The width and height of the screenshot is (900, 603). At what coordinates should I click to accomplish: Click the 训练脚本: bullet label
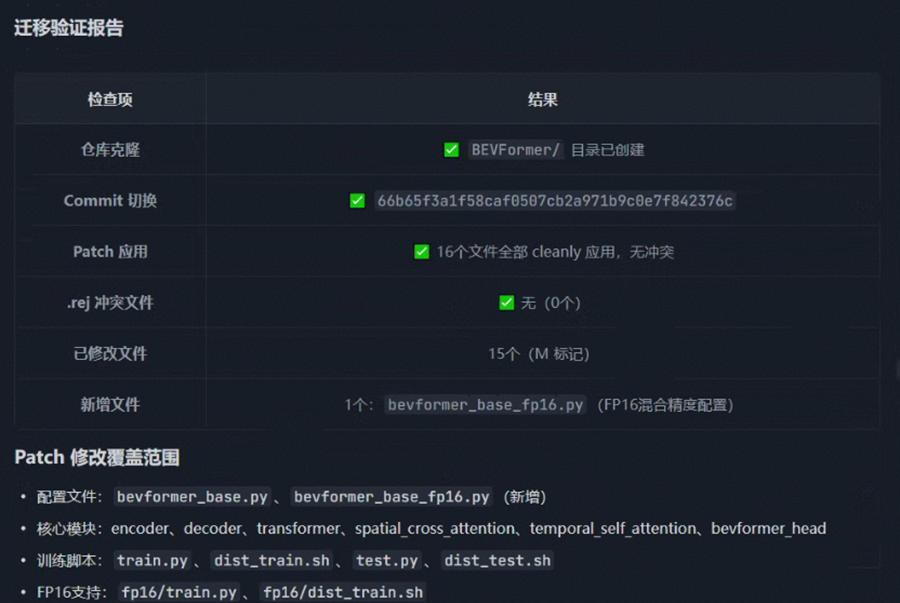tap(69, 560)
